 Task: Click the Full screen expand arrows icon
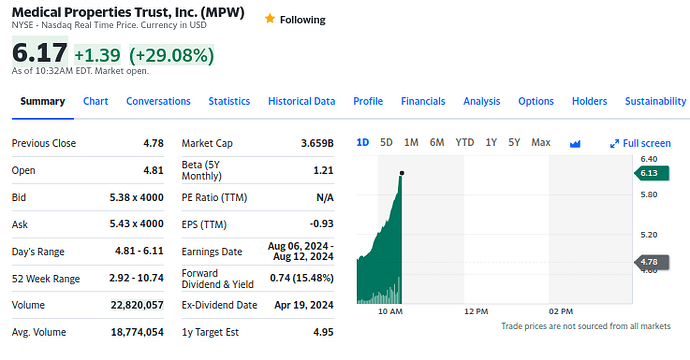614,143
